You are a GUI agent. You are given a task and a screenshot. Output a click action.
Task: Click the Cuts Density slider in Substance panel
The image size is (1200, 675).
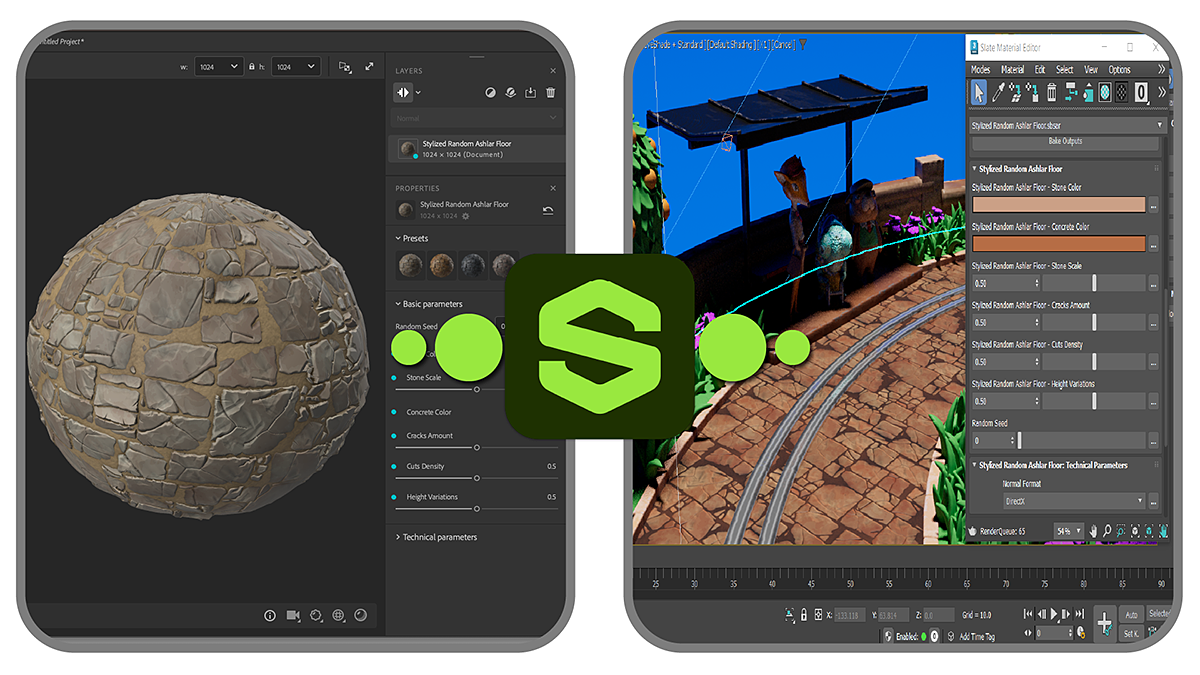(x=476, y=478)
